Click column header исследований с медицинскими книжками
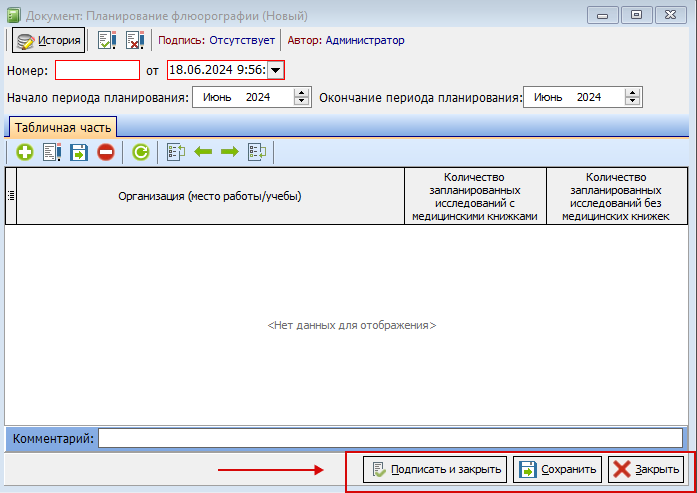The height and width of the screenshot is (493, 697). (x=475, y=196)
